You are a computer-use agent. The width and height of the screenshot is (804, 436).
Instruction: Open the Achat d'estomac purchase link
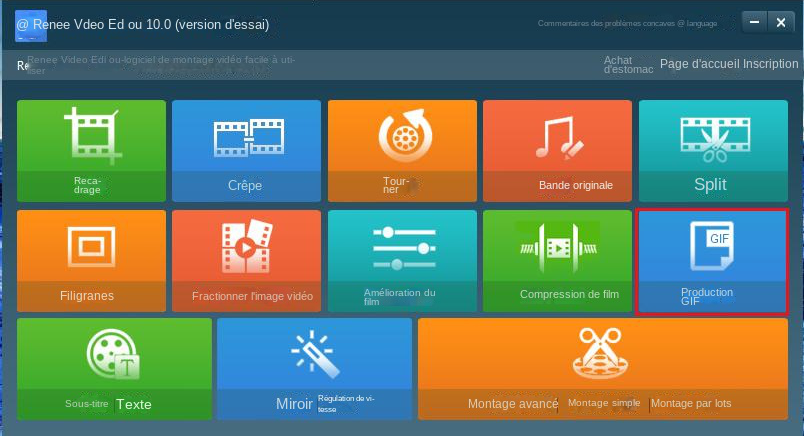[628, 65]
